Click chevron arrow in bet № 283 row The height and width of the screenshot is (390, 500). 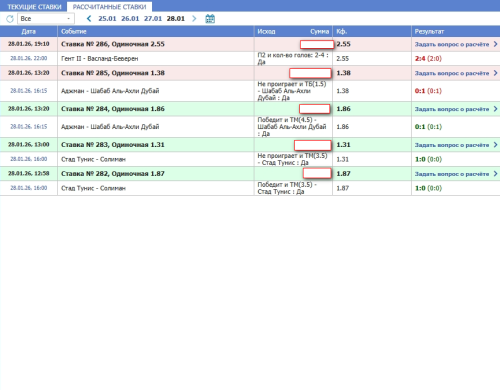click(495, 145)
